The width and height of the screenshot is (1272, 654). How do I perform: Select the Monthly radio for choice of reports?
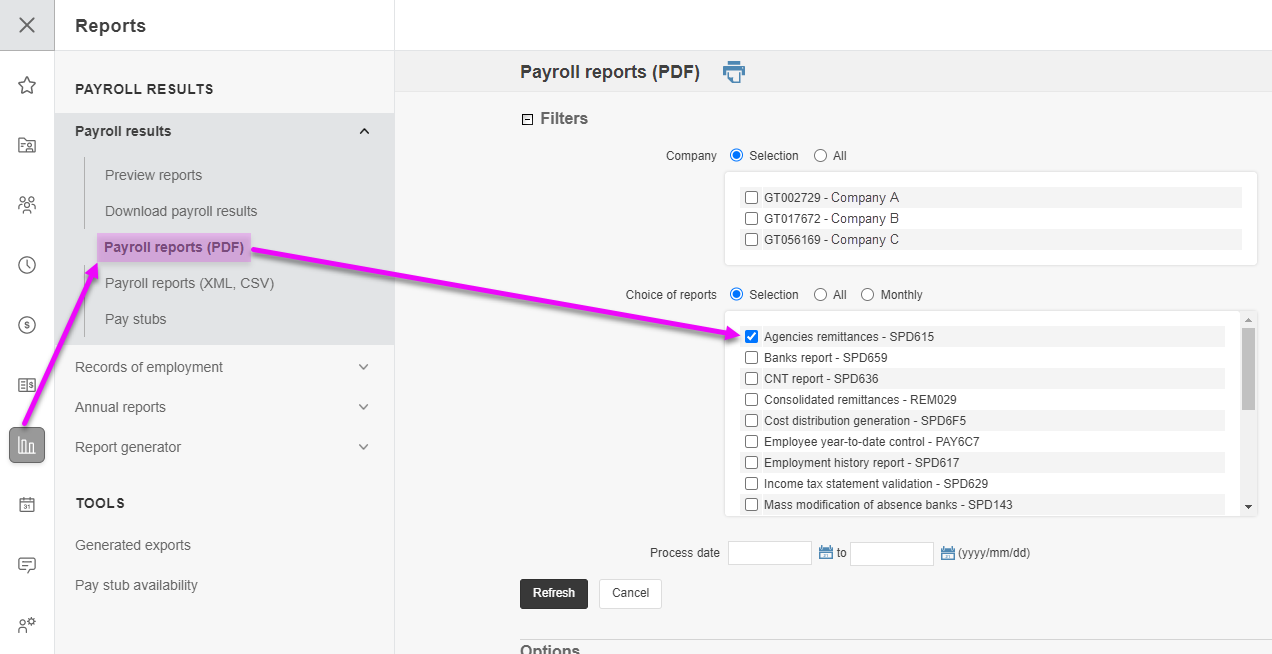click(867, 295)
